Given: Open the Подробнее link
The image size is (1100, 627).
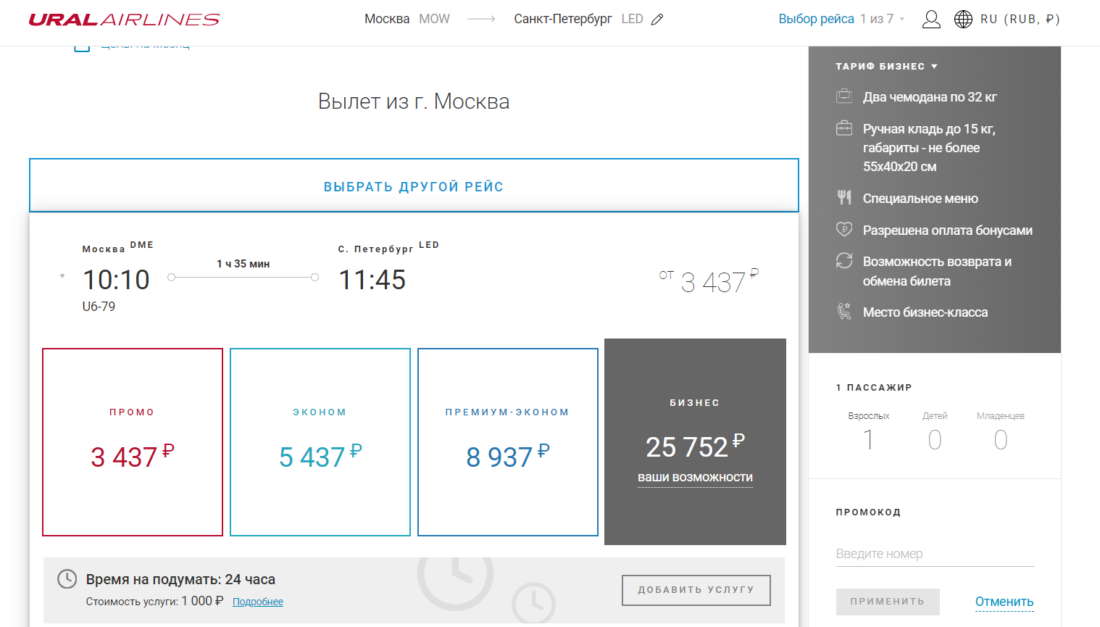Looking at the screenshot, I should point(257,602).
